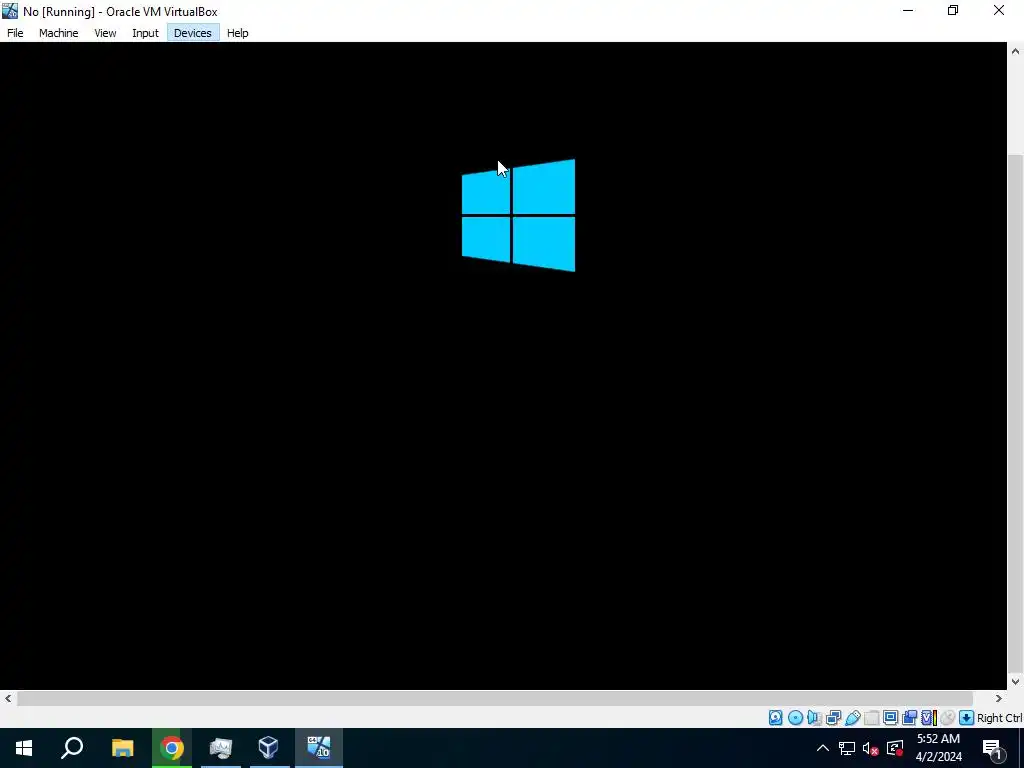Minimize the VirtualBox window
Image resolution: width=1024 pixels, height=768 pixels.
pos(908,11)
